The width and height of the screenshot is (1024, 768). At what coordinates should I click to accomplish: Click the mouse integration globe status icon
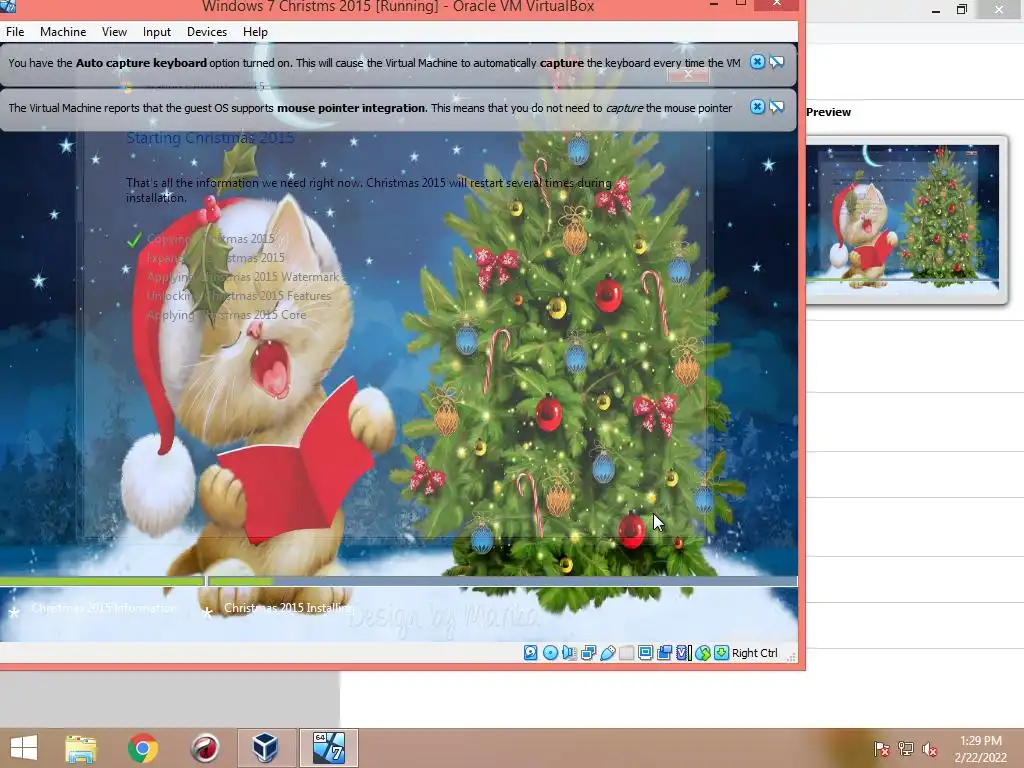[x=703, y=652]
